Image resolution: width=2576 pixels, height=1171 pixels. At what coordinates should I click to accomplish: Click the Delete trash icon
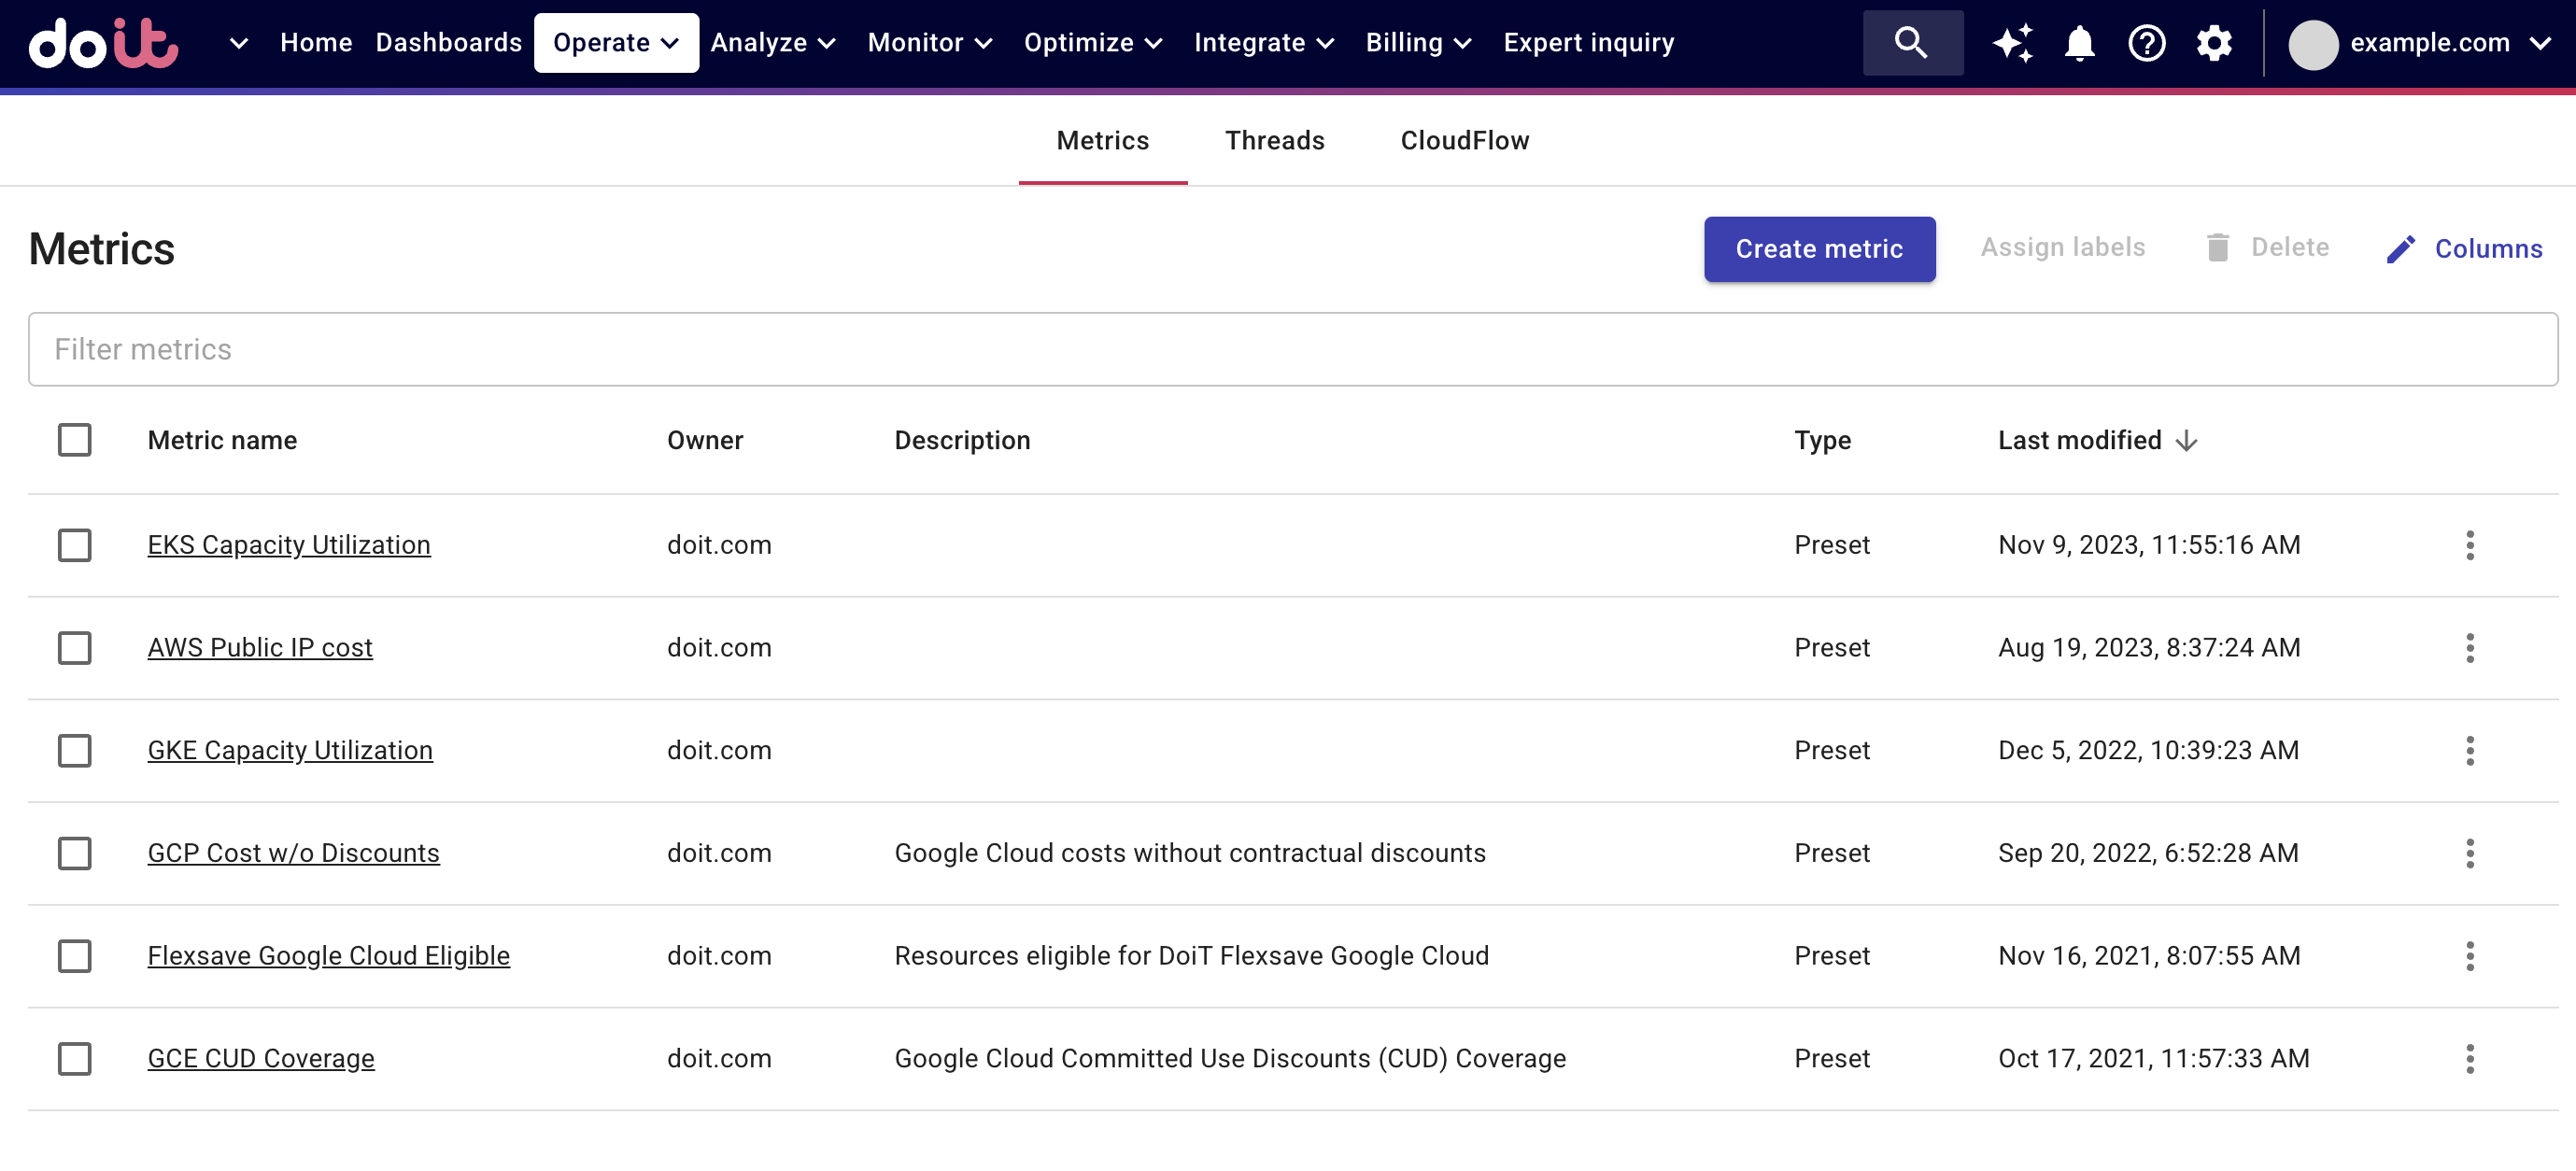[2217, 247]
